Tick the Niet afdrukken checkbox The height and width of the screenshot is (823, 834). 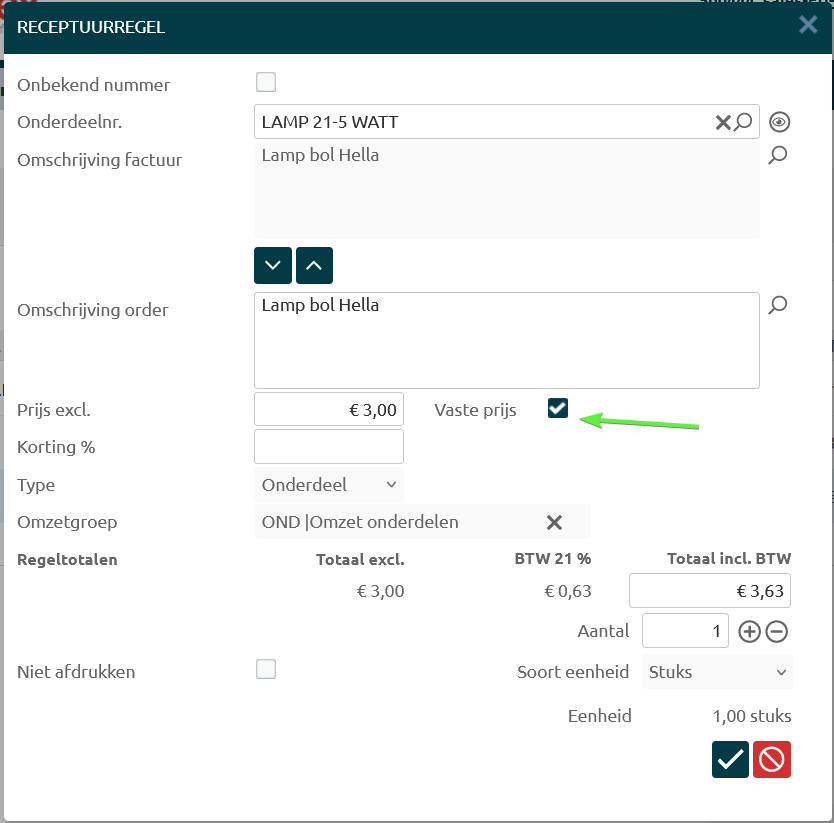click(x=266, y=669)
